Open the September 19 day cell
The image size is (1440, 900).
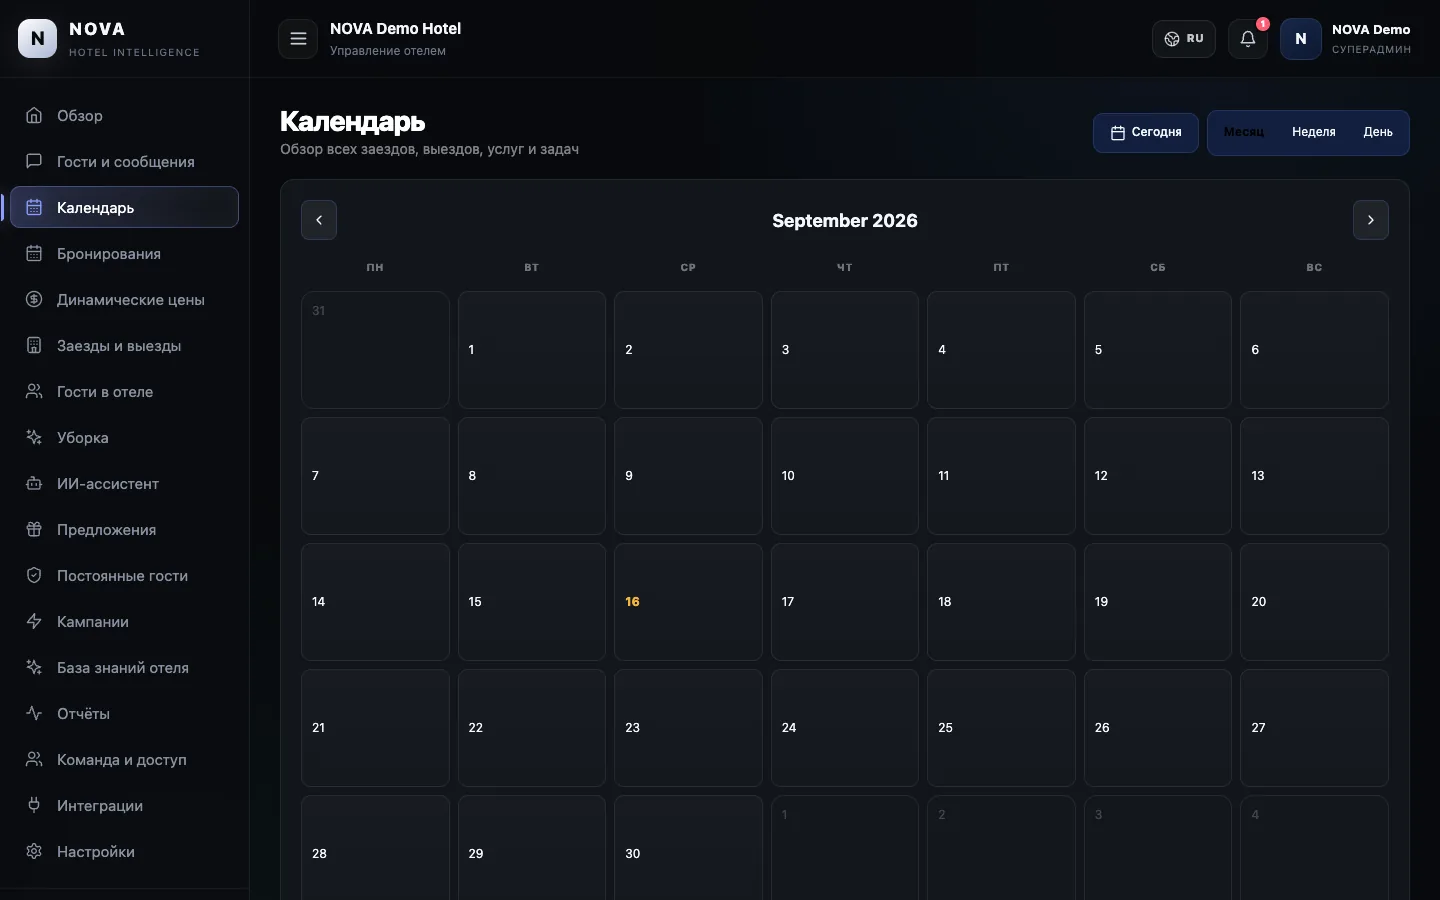(1158, 602)
